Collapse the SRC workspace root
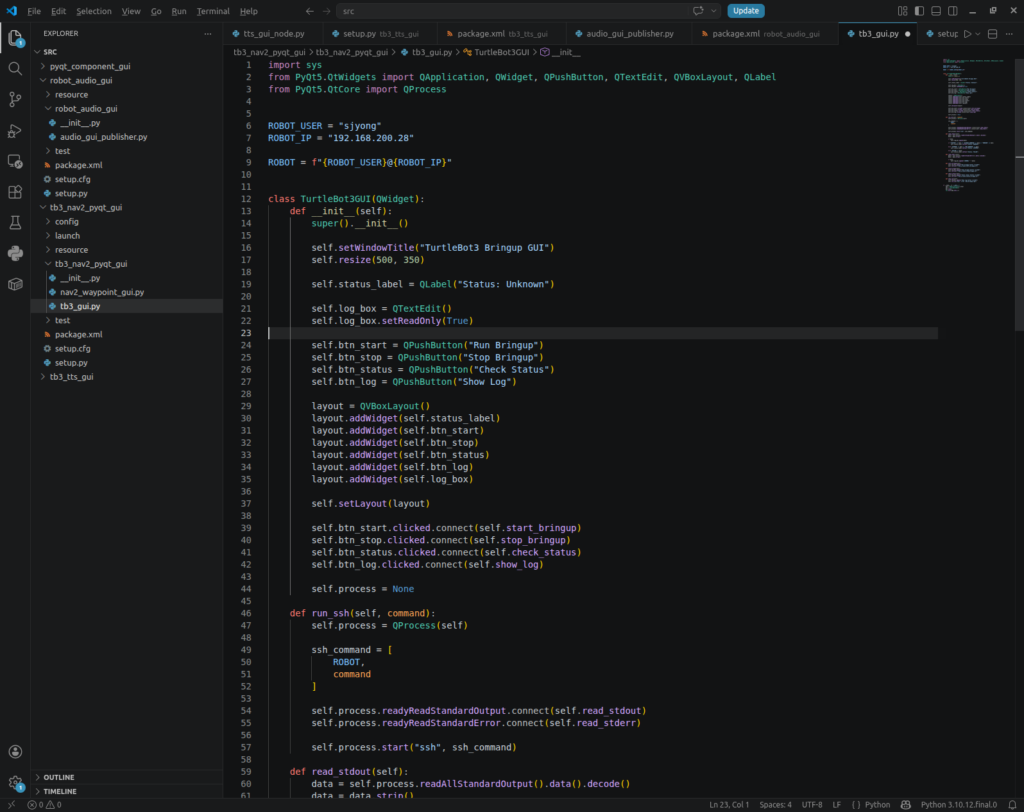1024x812 pixels. [x=50, y=52]
